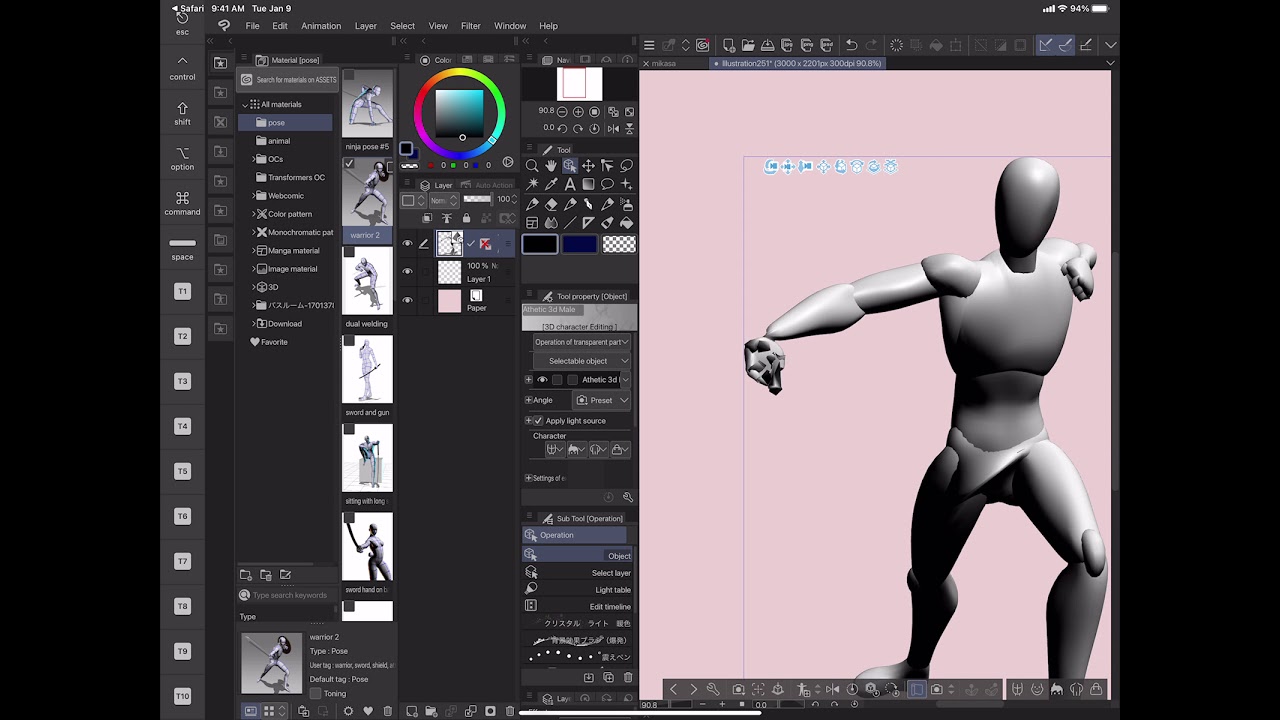
Task: Open the Favorite materials folder
Action: coord(269,342)
